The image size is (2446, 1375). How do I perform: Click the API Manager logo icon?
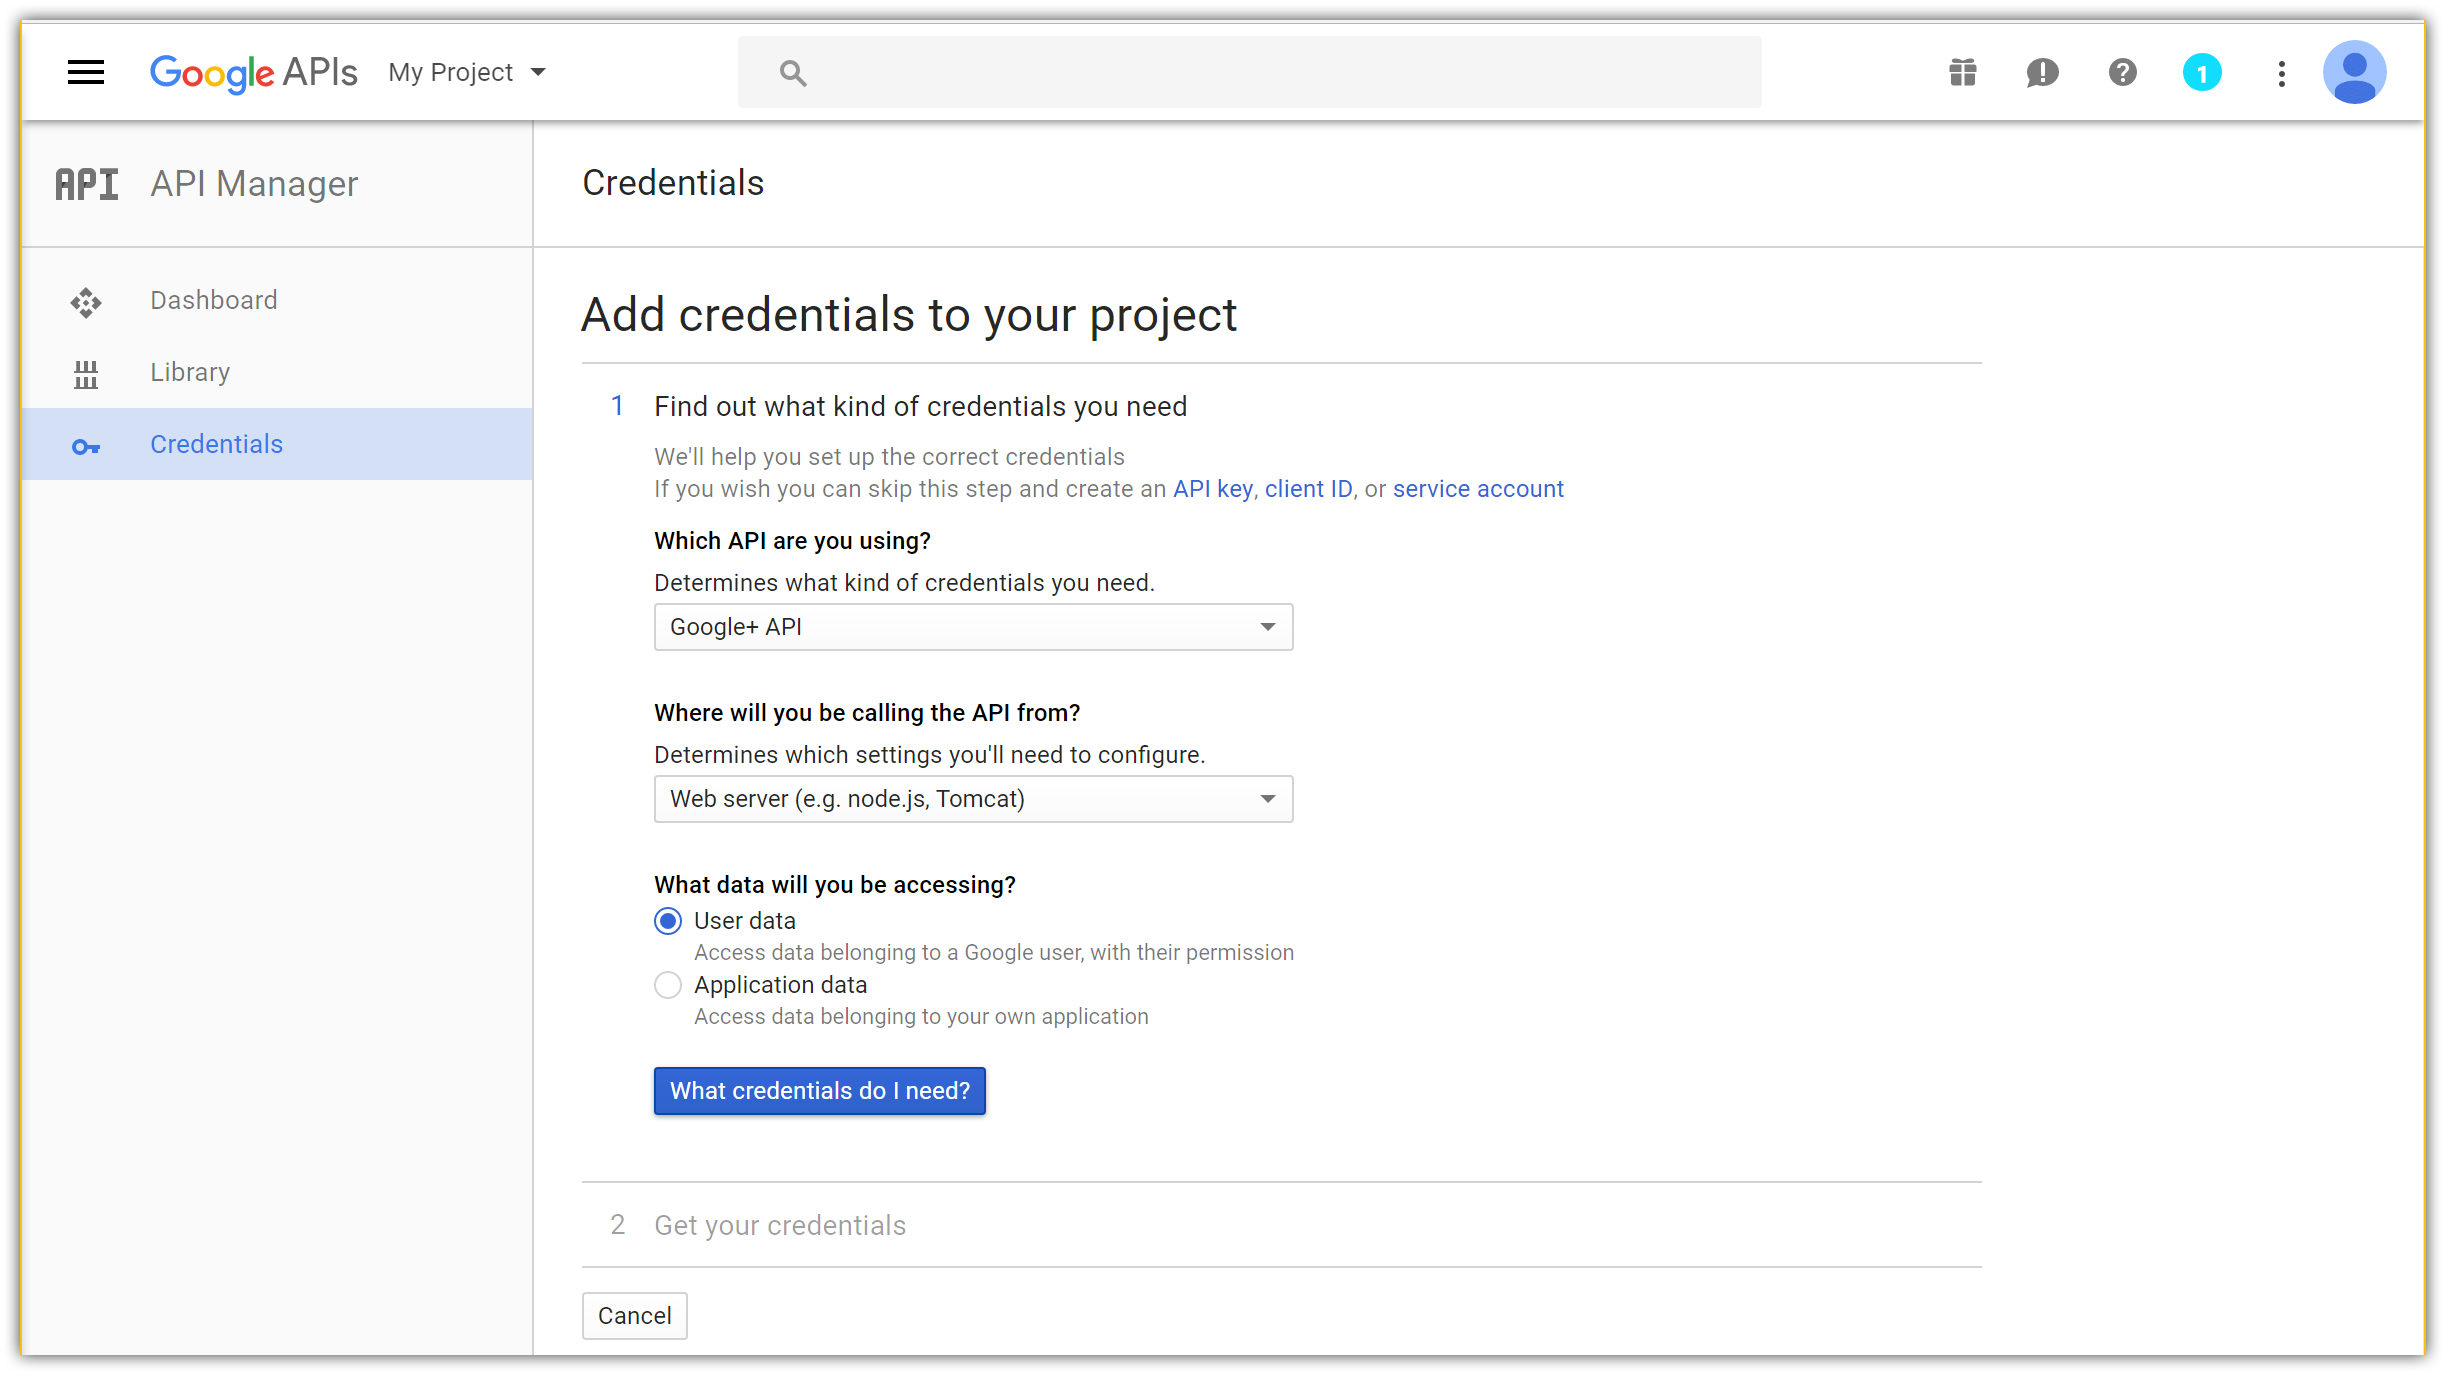point(86,184)
